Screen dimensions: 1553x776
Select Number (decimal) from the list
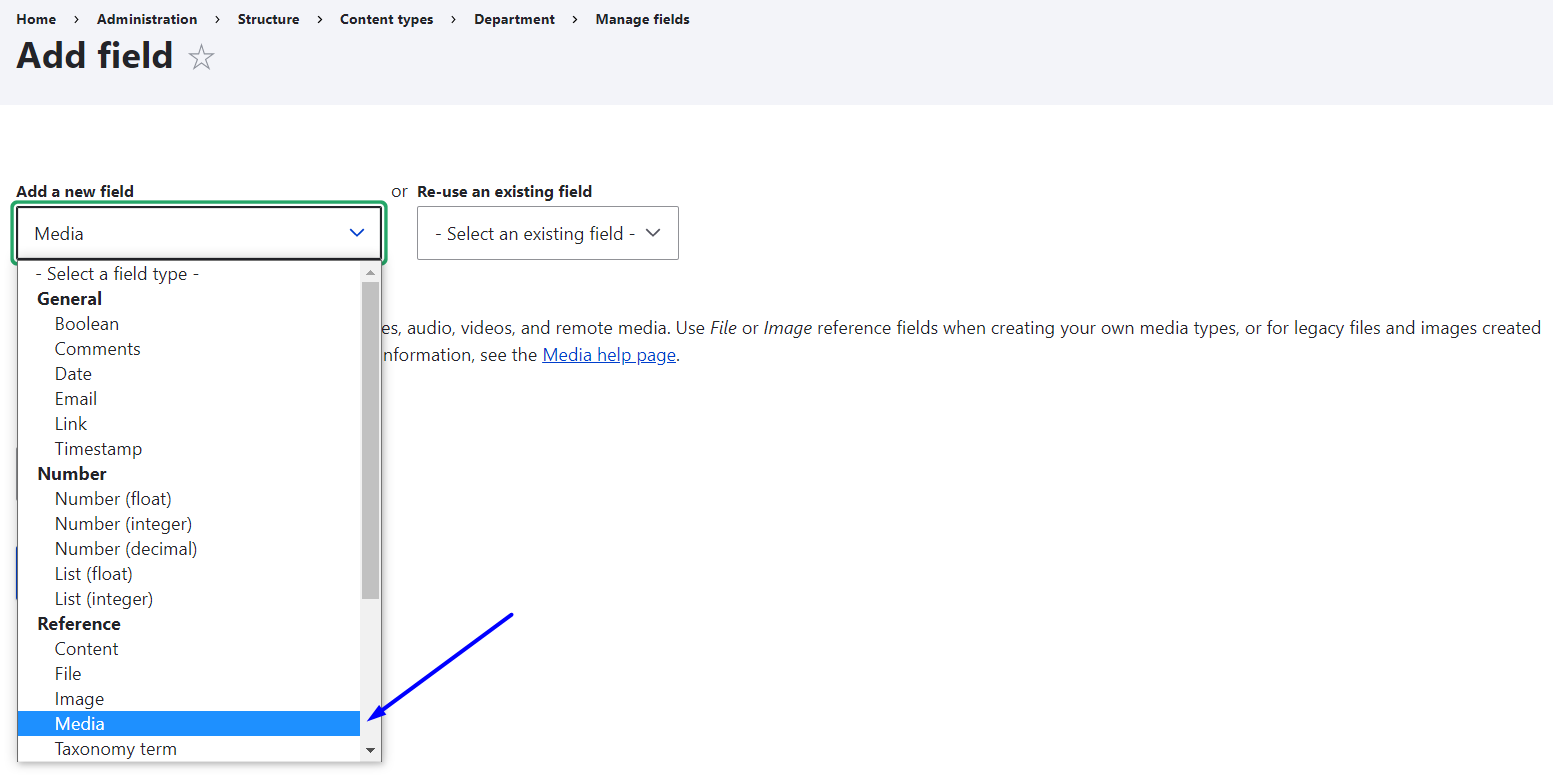point(125,548)
